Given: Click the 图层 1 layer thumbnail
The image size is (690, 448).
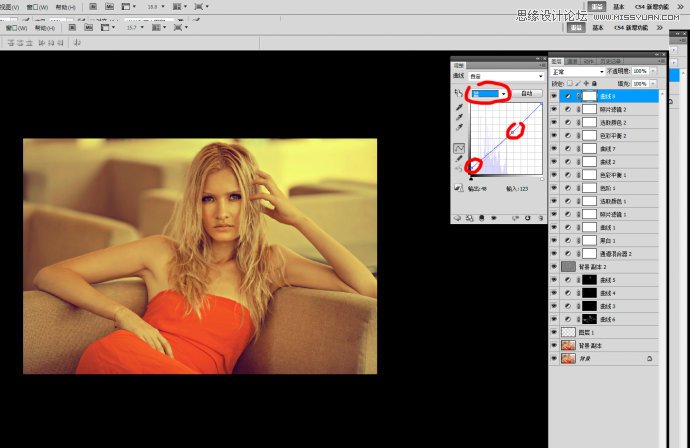Looking at the screenshot, I should (569, 332).
